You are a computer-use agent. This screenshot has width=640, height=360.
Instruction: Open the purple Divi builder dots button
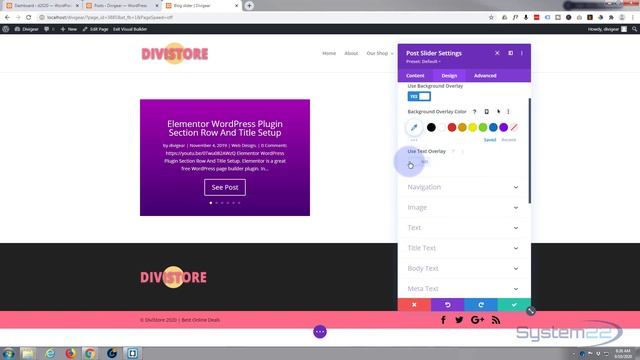pos(320,332)
